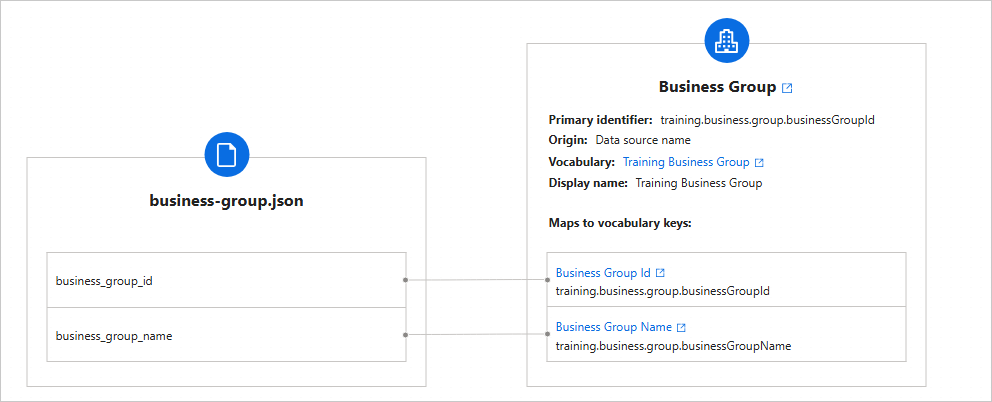This screenshot has height=402, width=992.
Task: Click connector dot left of Business Group Name
Action: click(547, 335)
